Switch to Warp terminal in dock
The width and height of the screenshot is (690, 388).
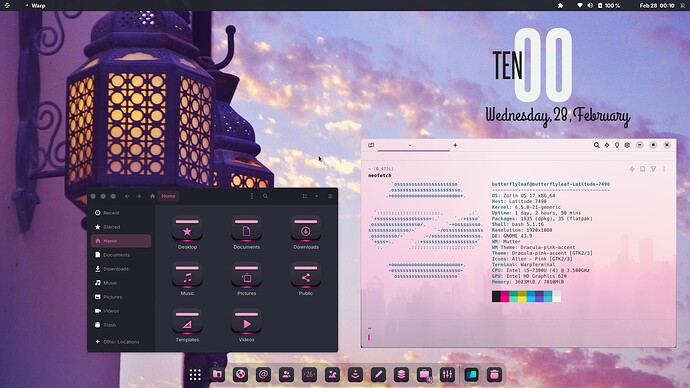[x=471, y=375]
